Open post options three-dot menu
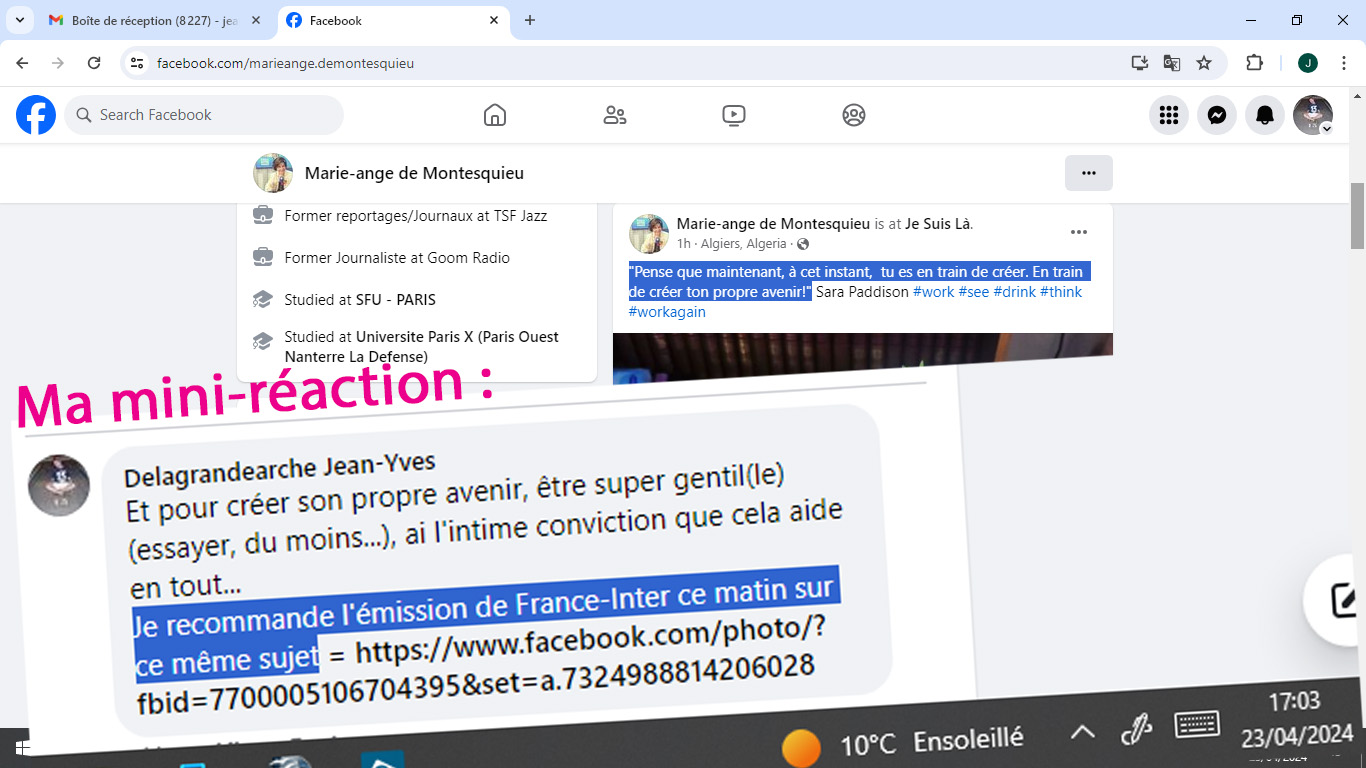Screen dimensions: 1366x768 click(1079, 232)
